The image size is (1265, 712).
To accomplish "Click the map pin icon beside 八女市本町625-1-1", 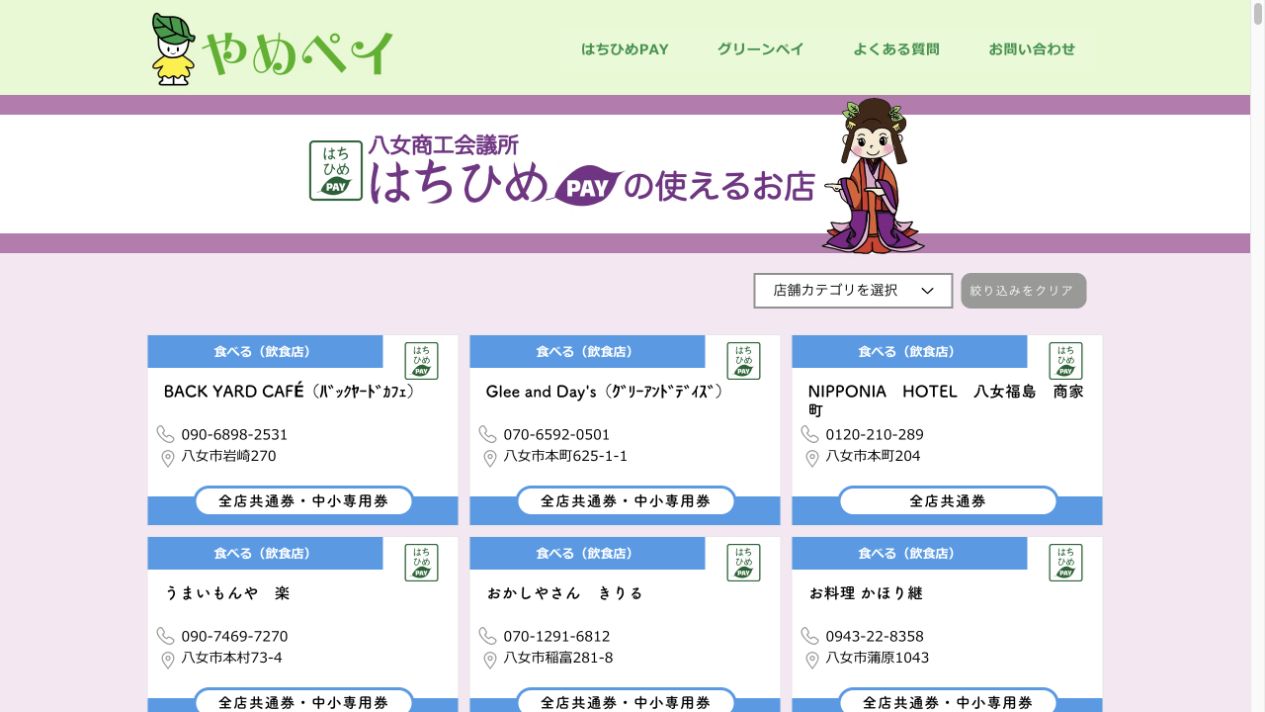I will click(x=490, y=458).
